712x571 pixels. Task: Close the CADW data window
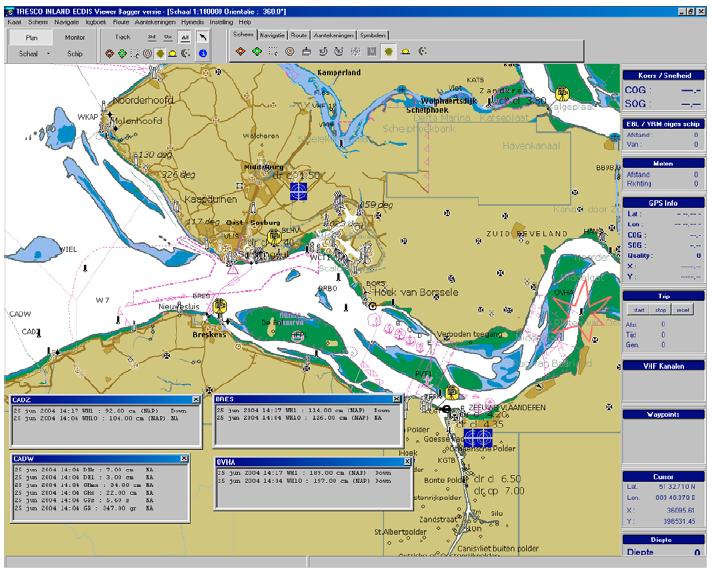tap(184, 458)
